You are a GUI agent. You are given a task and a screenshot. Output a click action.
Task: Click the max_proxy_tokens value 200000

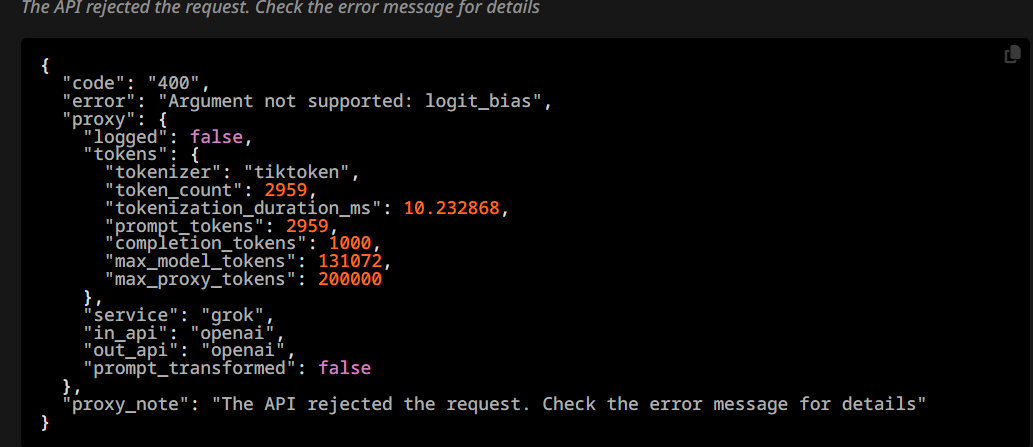click(350, 280)
